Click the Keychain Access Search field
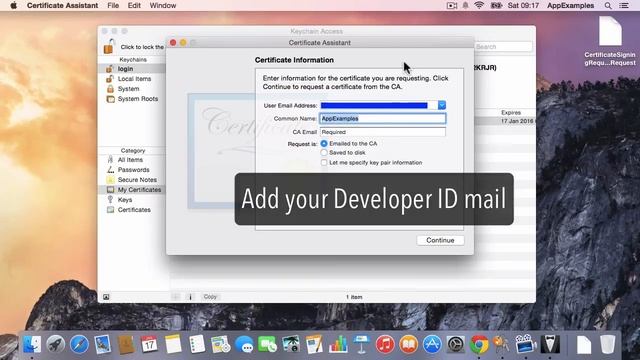640x360 pixels. pyautogui.click(x=503, y=47)
